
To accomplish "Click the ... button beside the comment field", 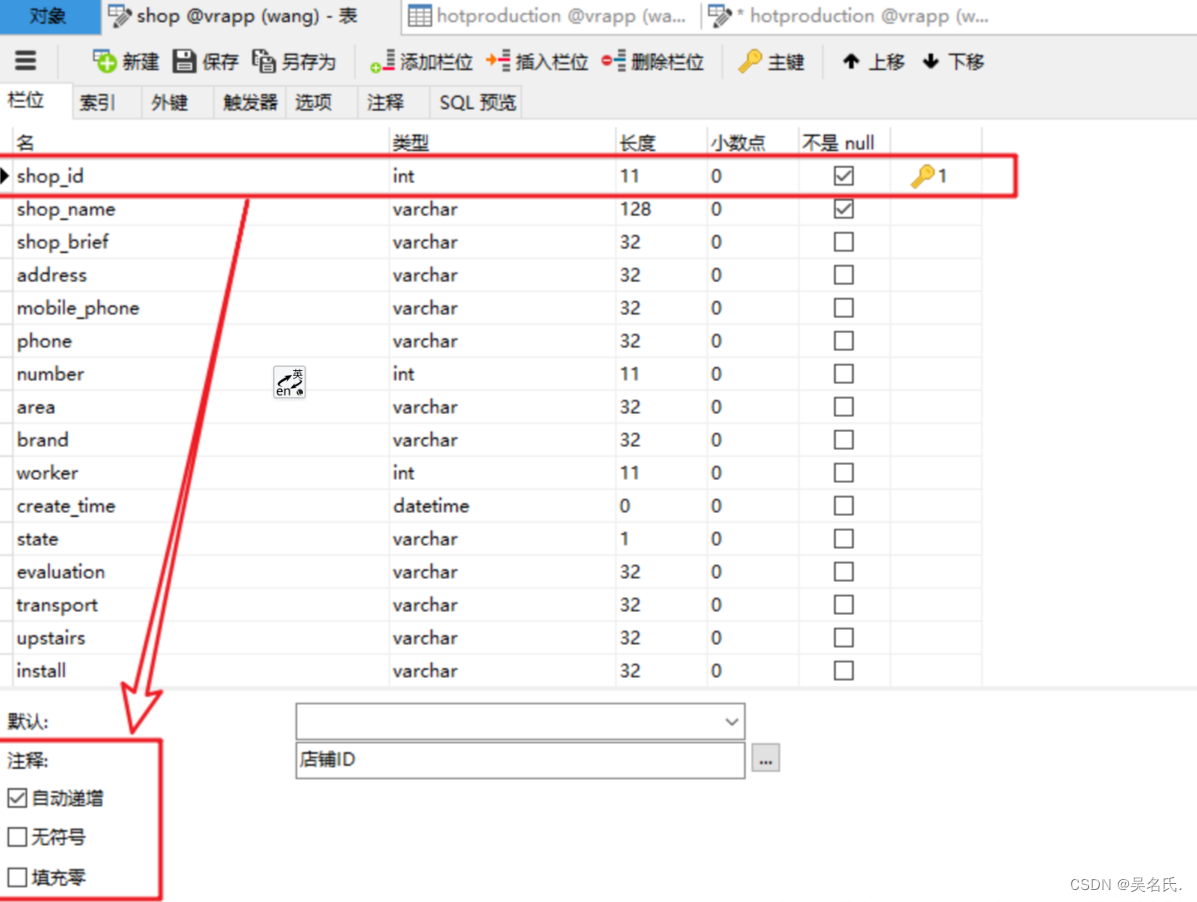I will tap(765, 760).
